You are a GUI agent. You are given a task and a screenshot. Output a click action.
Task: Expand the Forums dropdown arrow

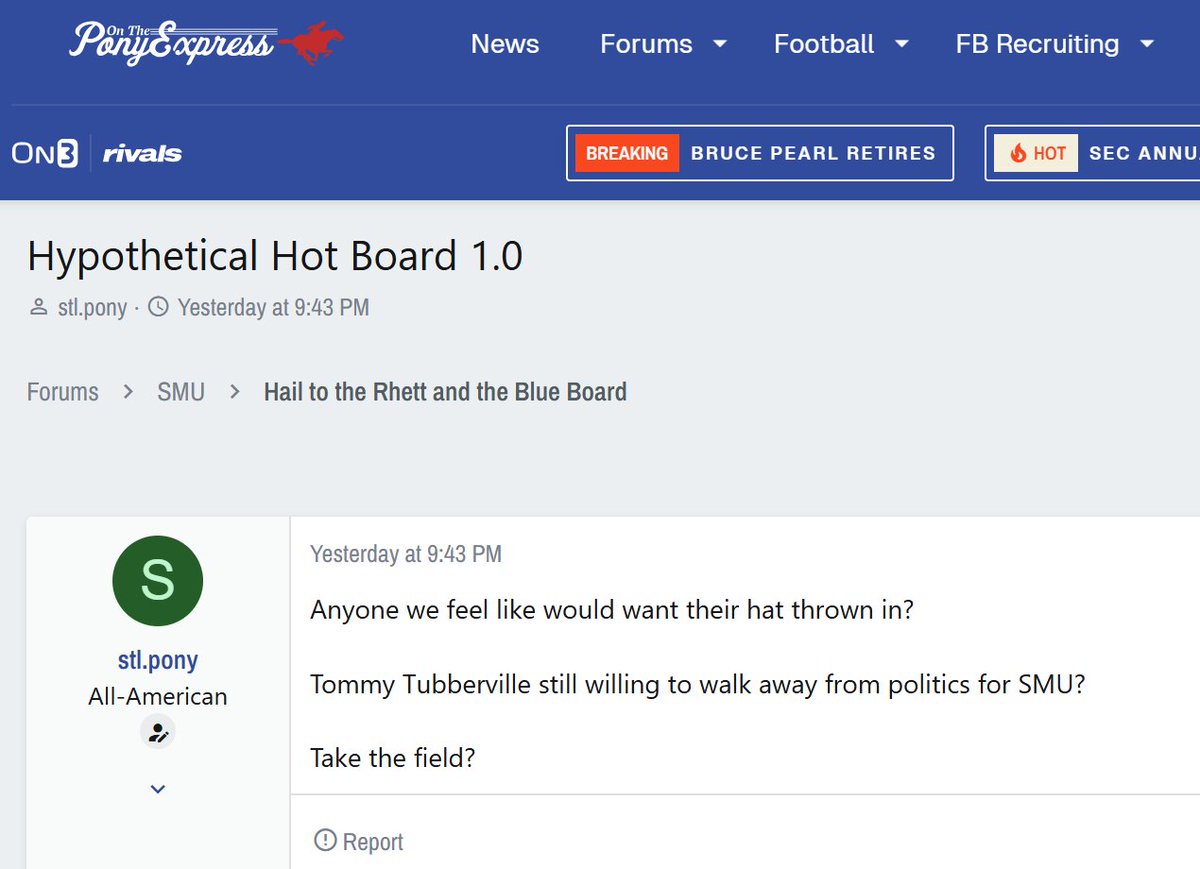[x=719, y=44]
